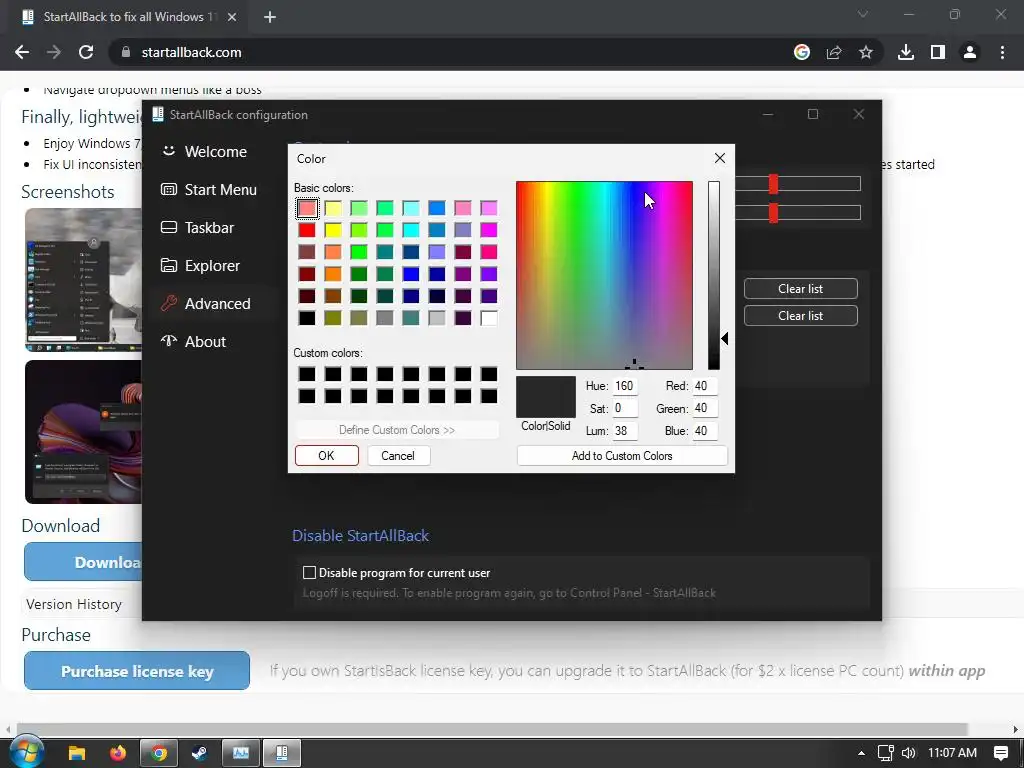Screen dimensions: 1024x768
Task: Confirm color with the OK button
Action: (x=327, y=456)
